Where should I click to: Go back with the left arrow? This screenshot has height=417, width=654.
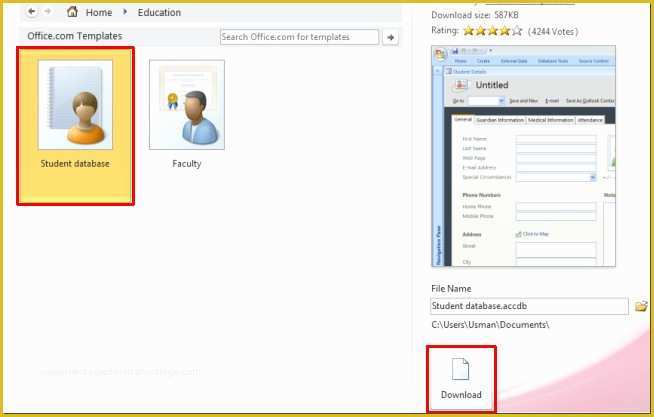coord(32,12)
